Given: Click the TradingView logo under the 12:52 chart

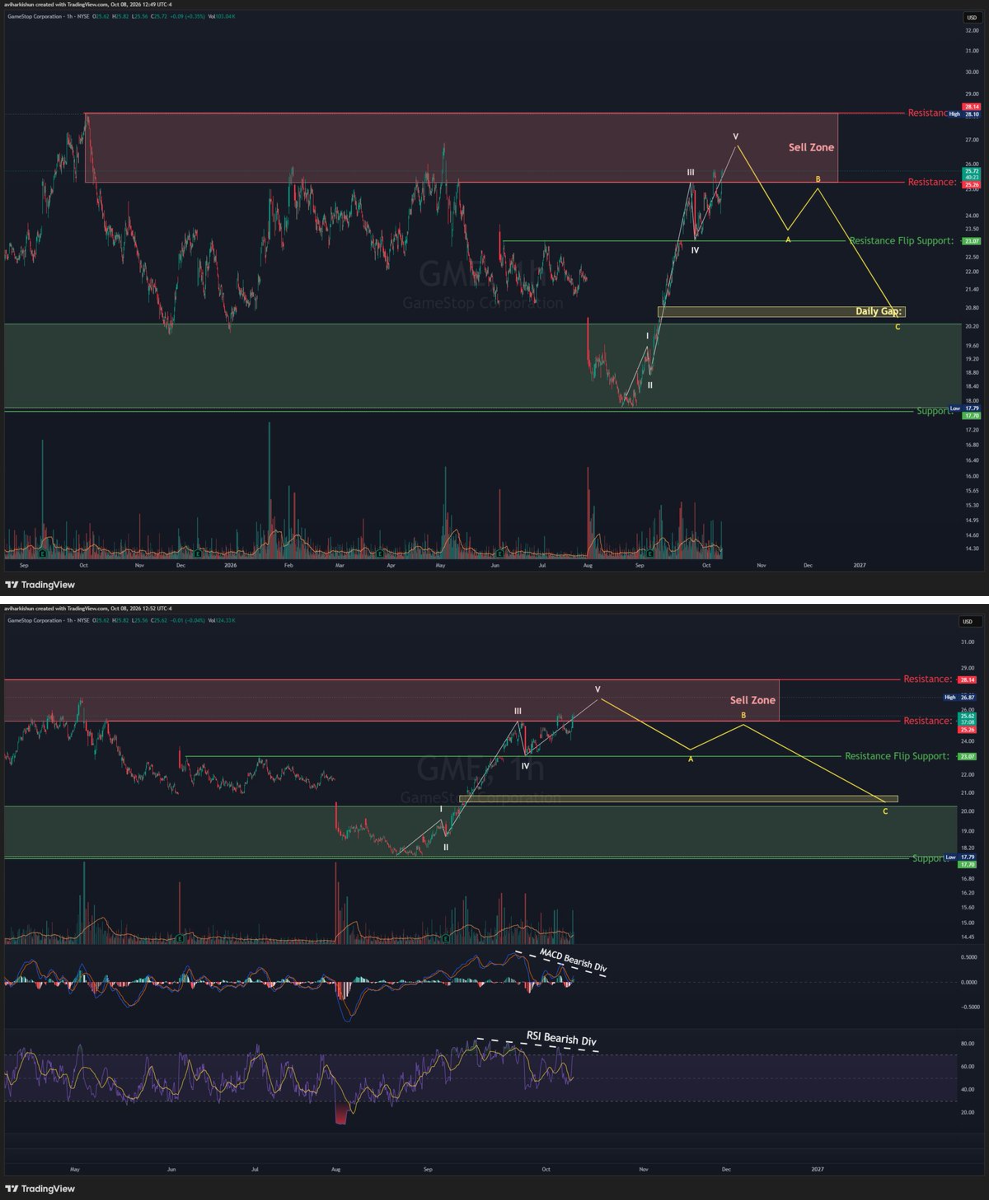Looking at the screenshot, I should pos(40,1189).
